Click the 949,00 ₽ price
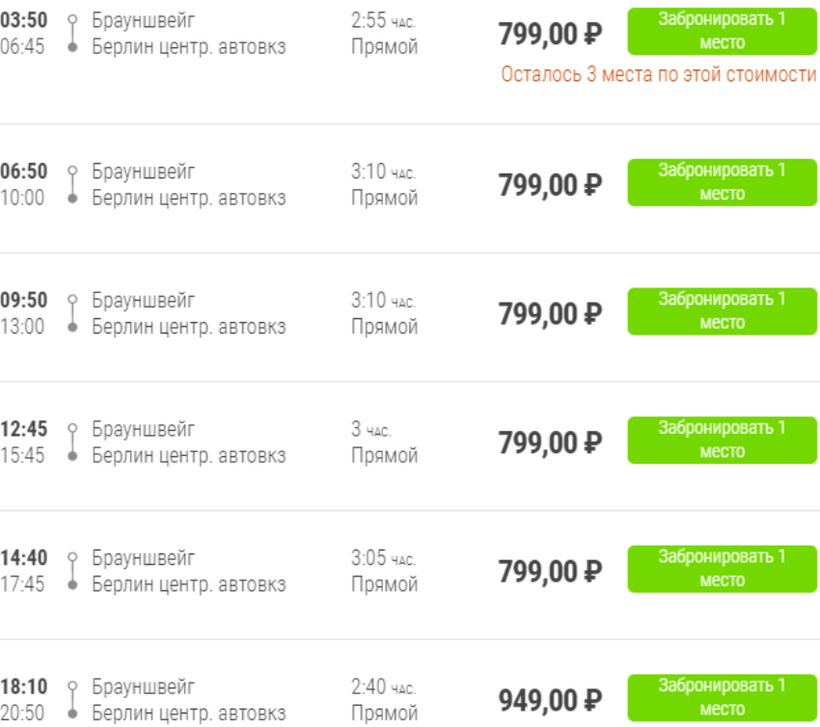 550,700
